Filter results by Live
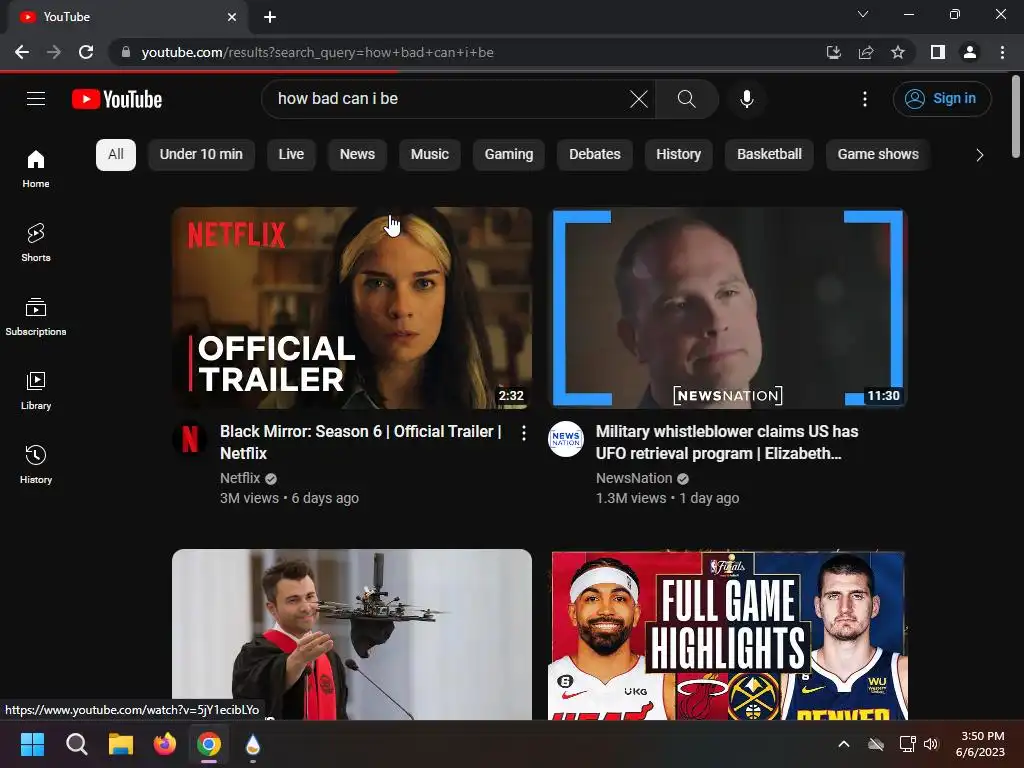 pyautogui.click(x=291, y=155)
